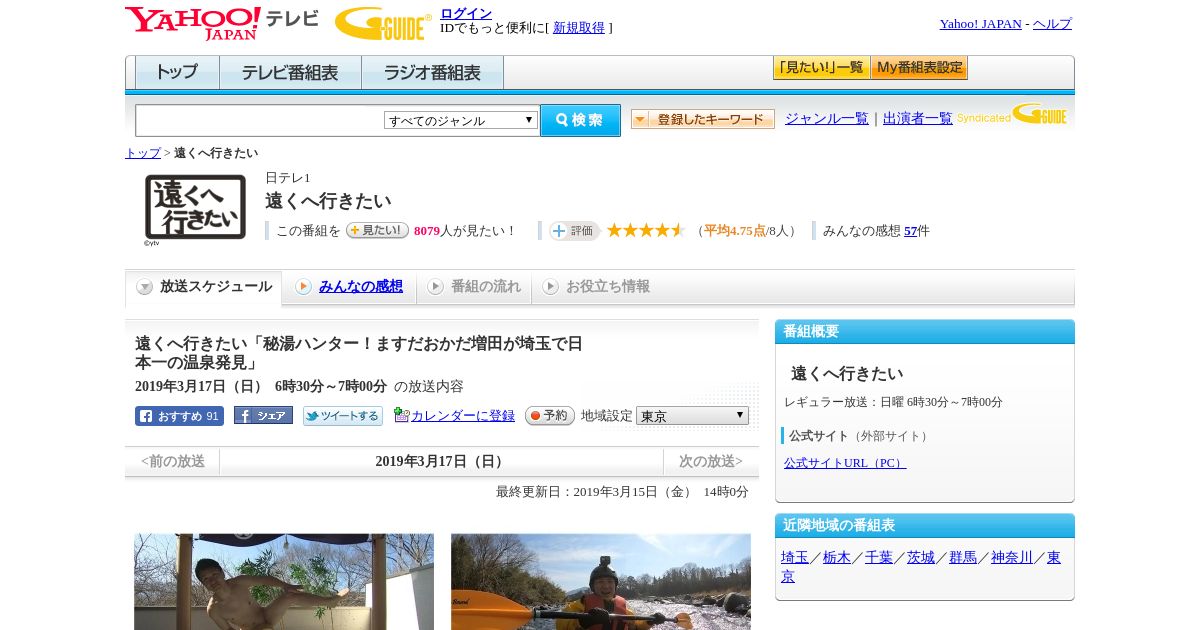1200x630 pixels.
Task: Click the 8079 viewers count text
Action: click(427, 231)
